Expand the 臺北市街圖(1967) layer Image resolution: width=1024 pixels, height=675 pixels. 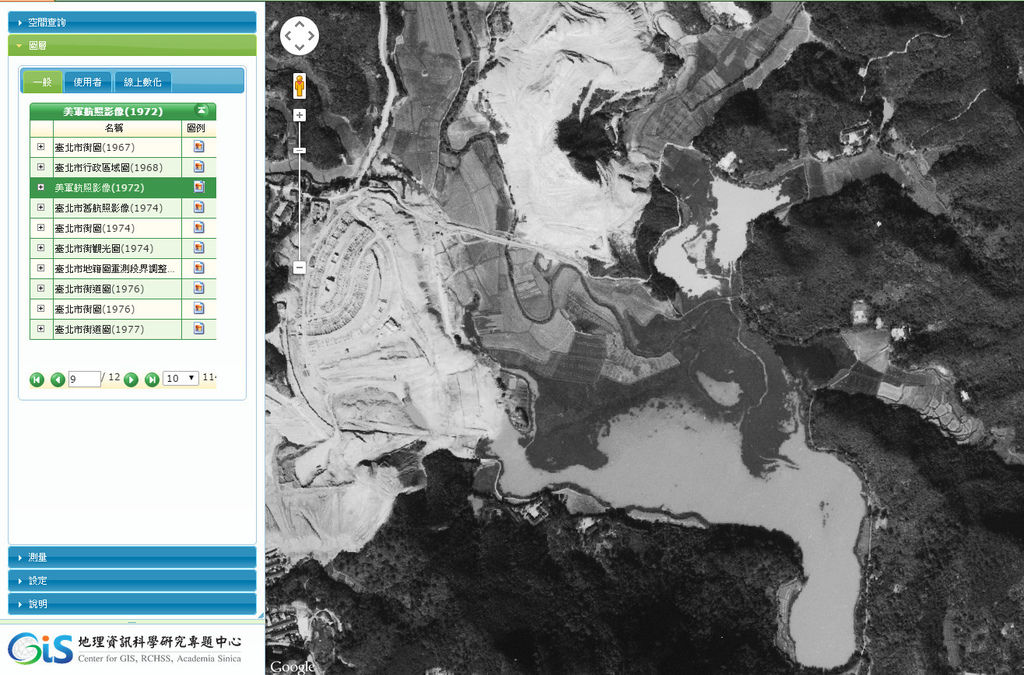coord(40,147)
